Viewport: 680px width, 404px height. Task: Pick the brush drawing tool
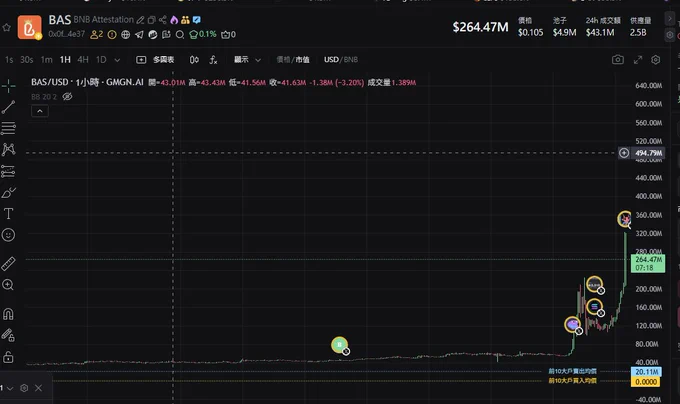coord(9,192)
